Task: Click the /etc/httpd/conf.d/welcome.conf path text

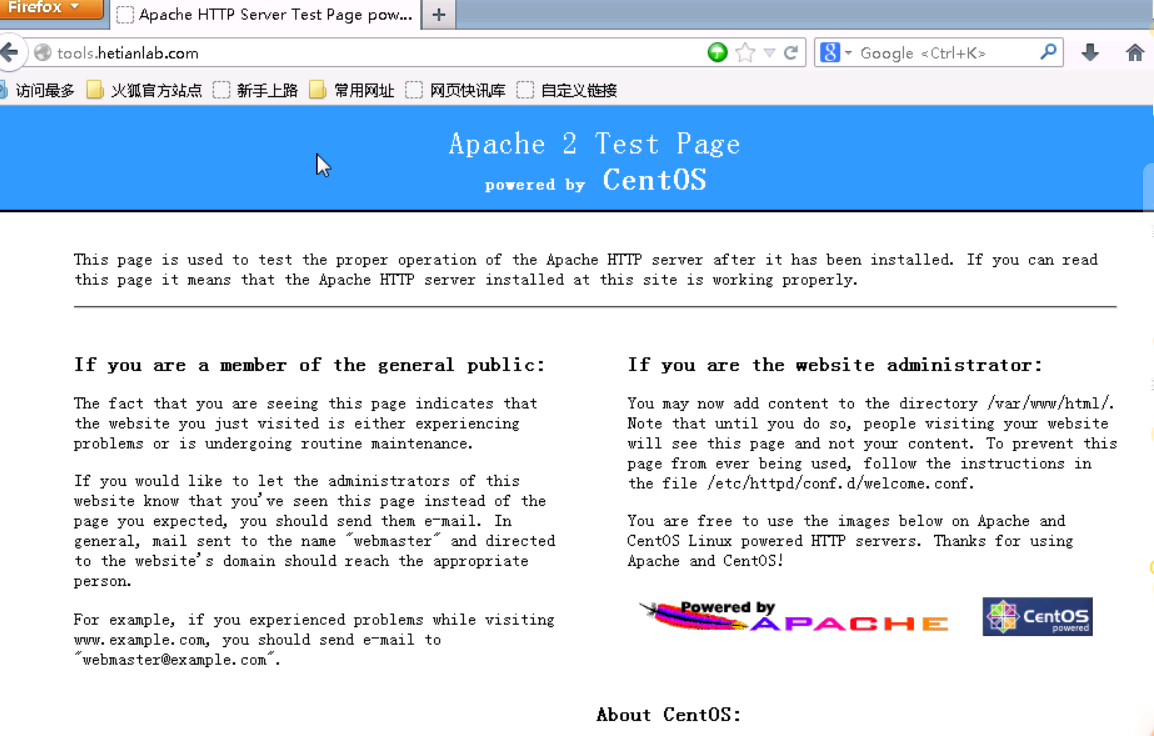Action: coord(840,484)
